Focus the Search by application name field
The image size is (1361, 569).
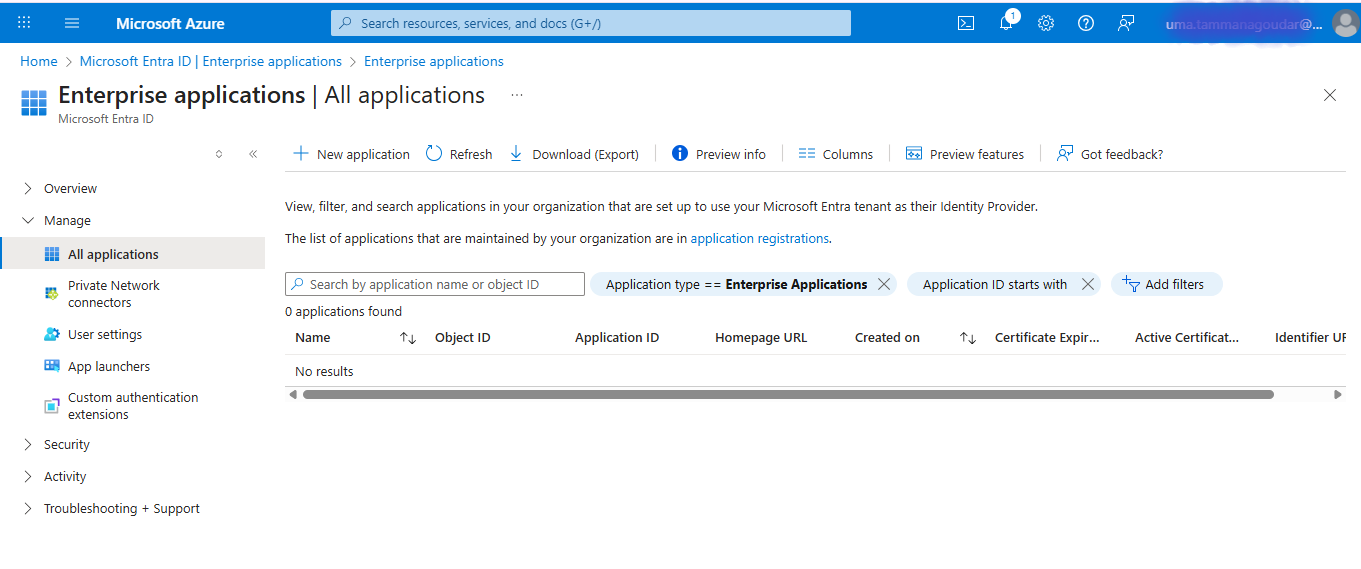point(435,284)
